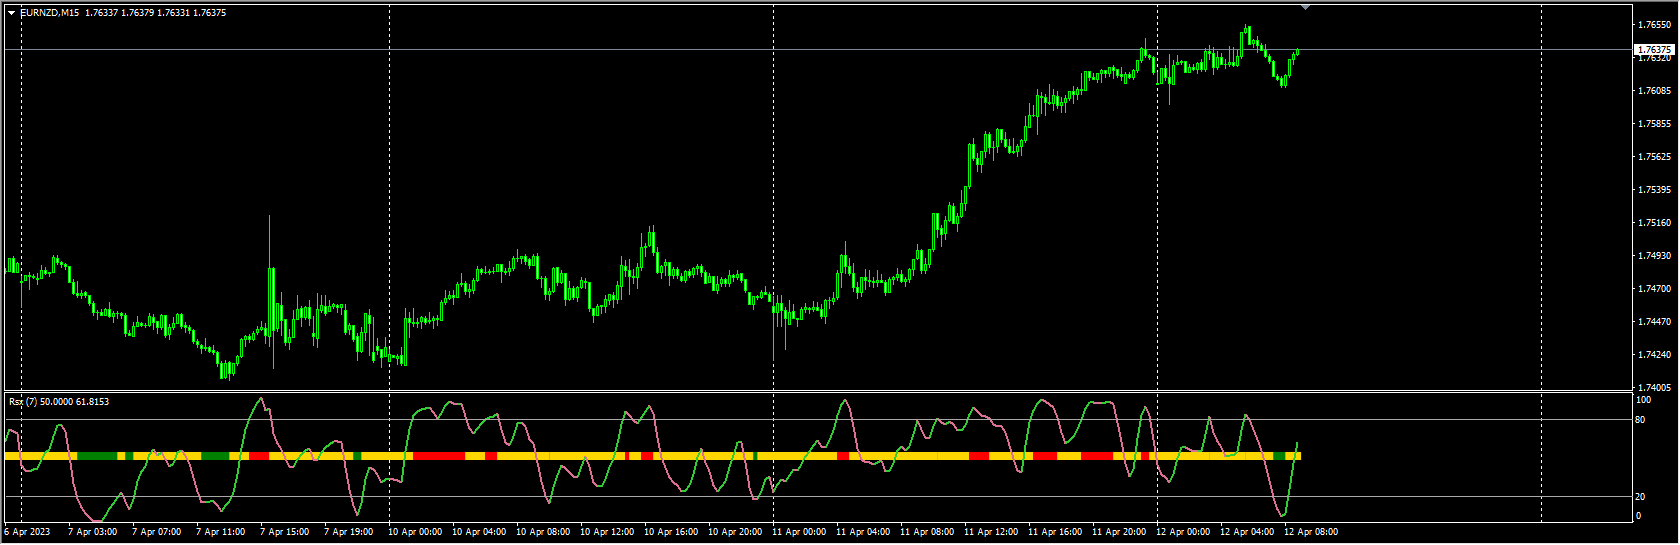Click the 10 Apr 20:00 time label

[735, 532]
